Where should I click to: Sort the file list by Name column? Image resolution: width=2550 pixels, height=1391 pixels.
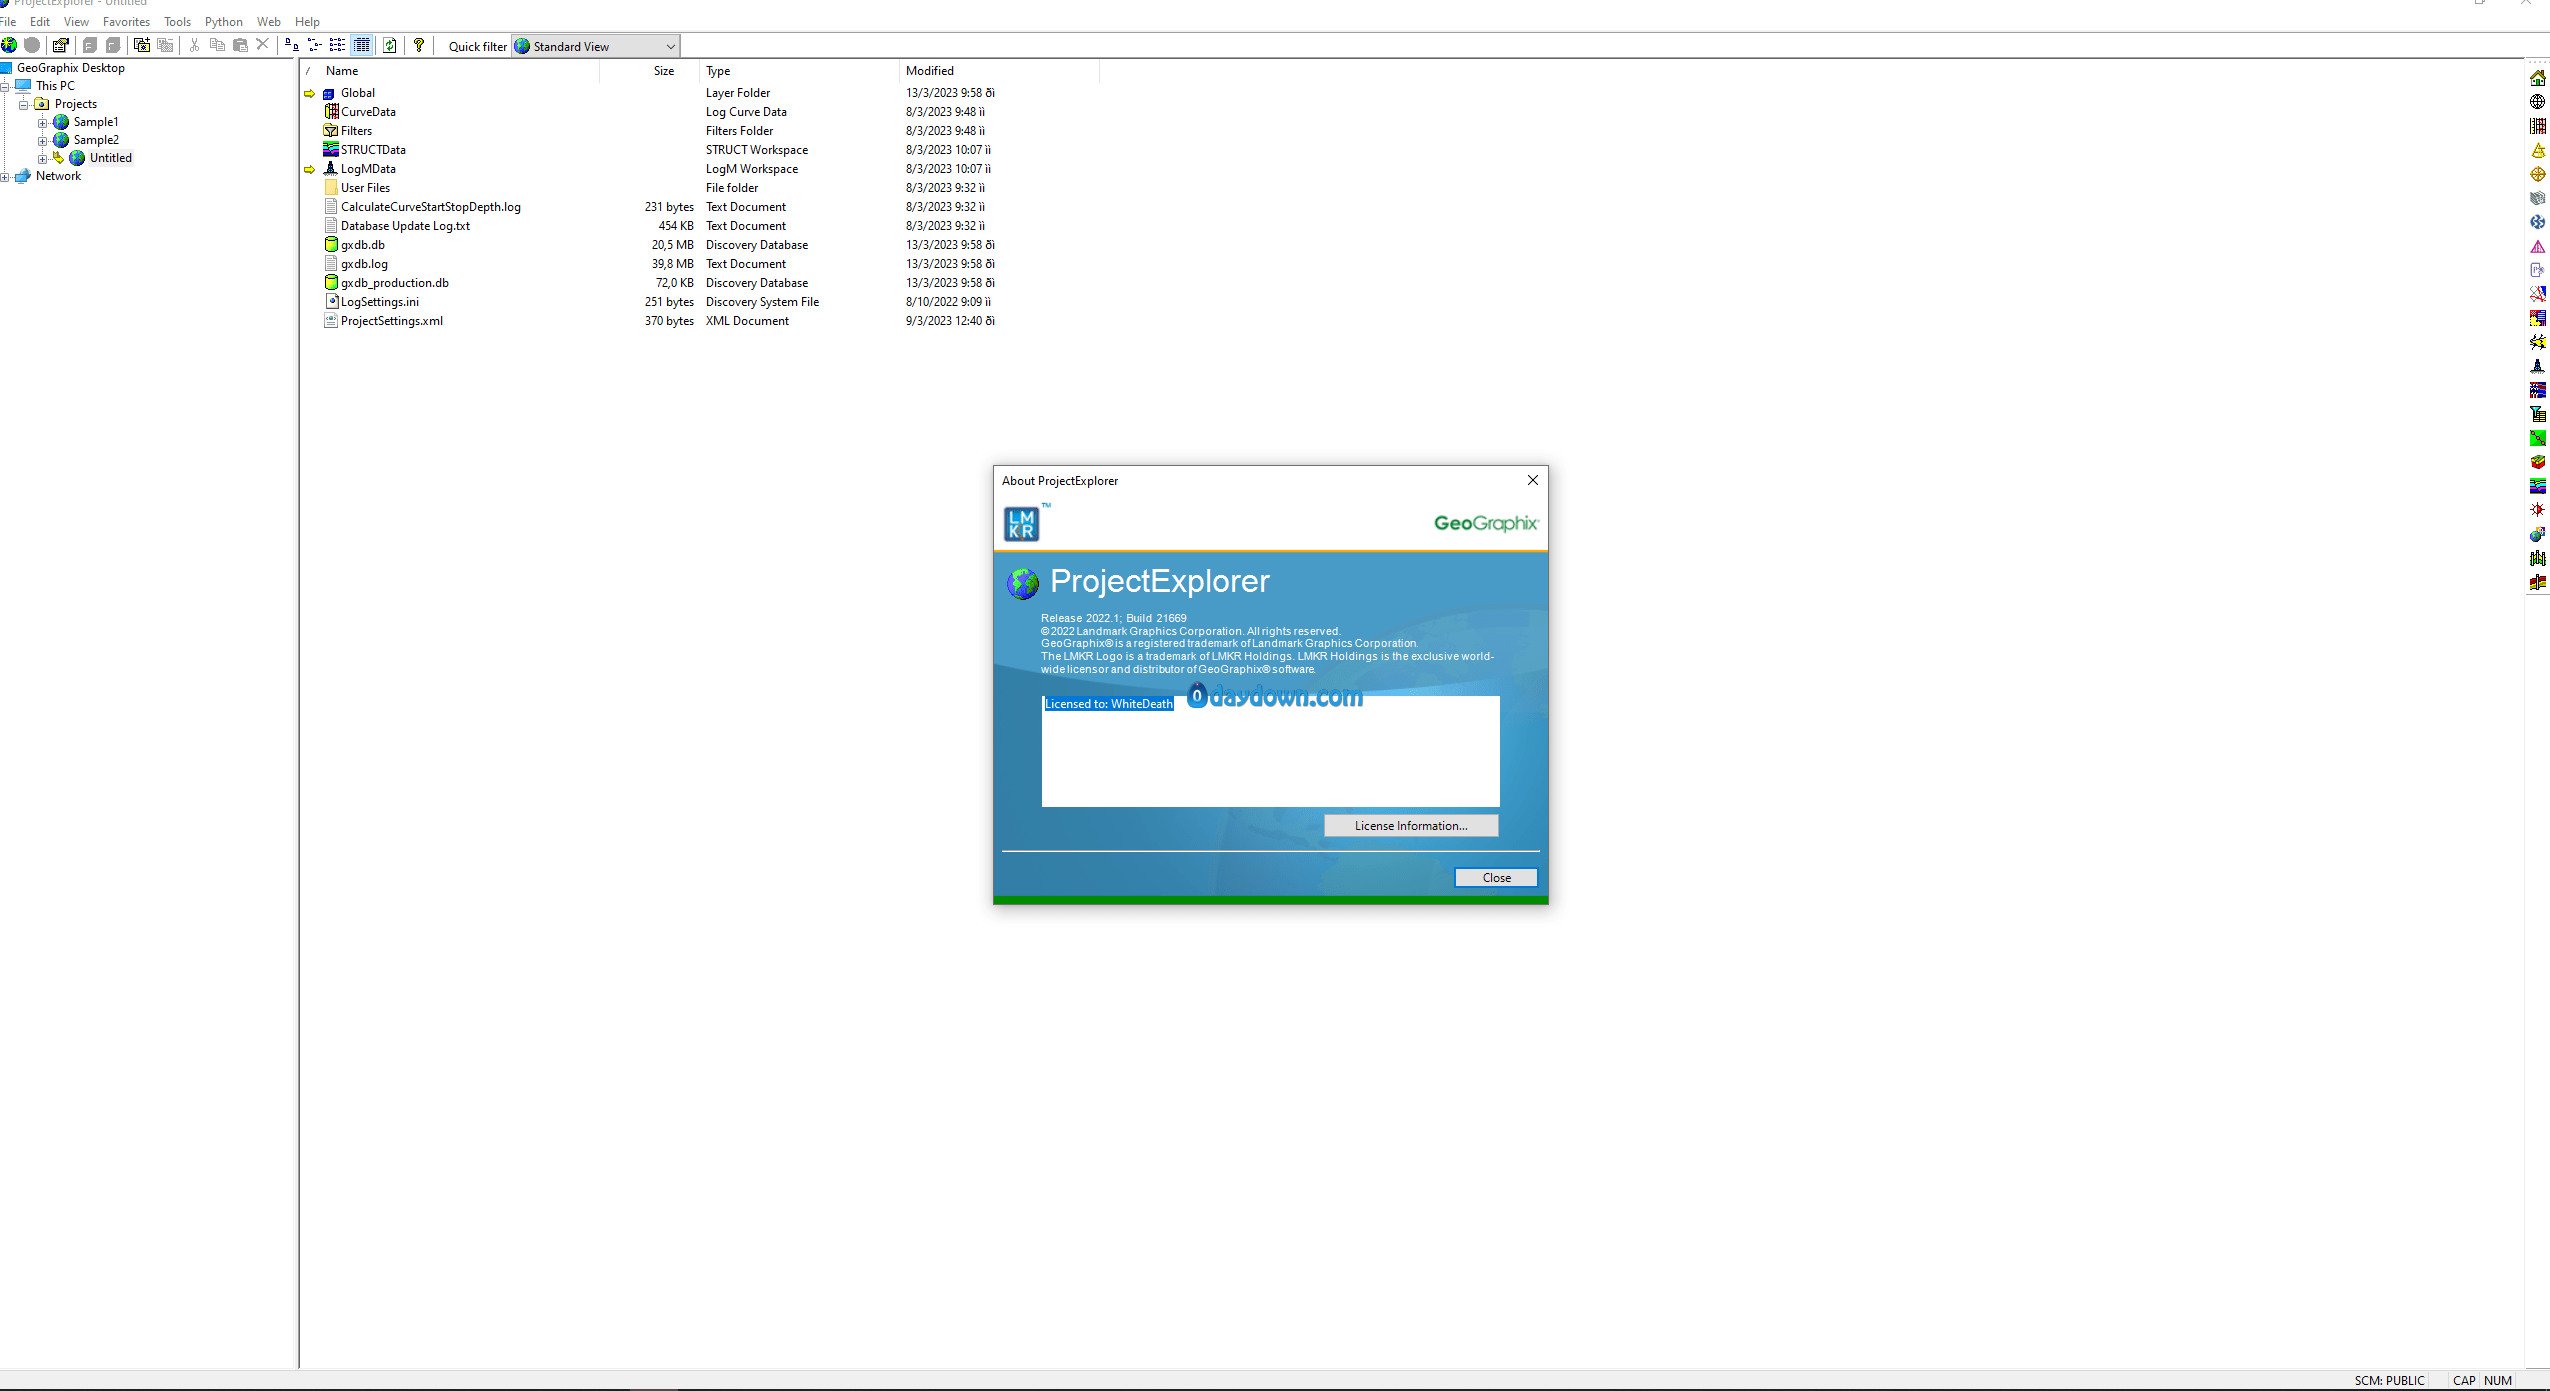(x=460, y=71)
